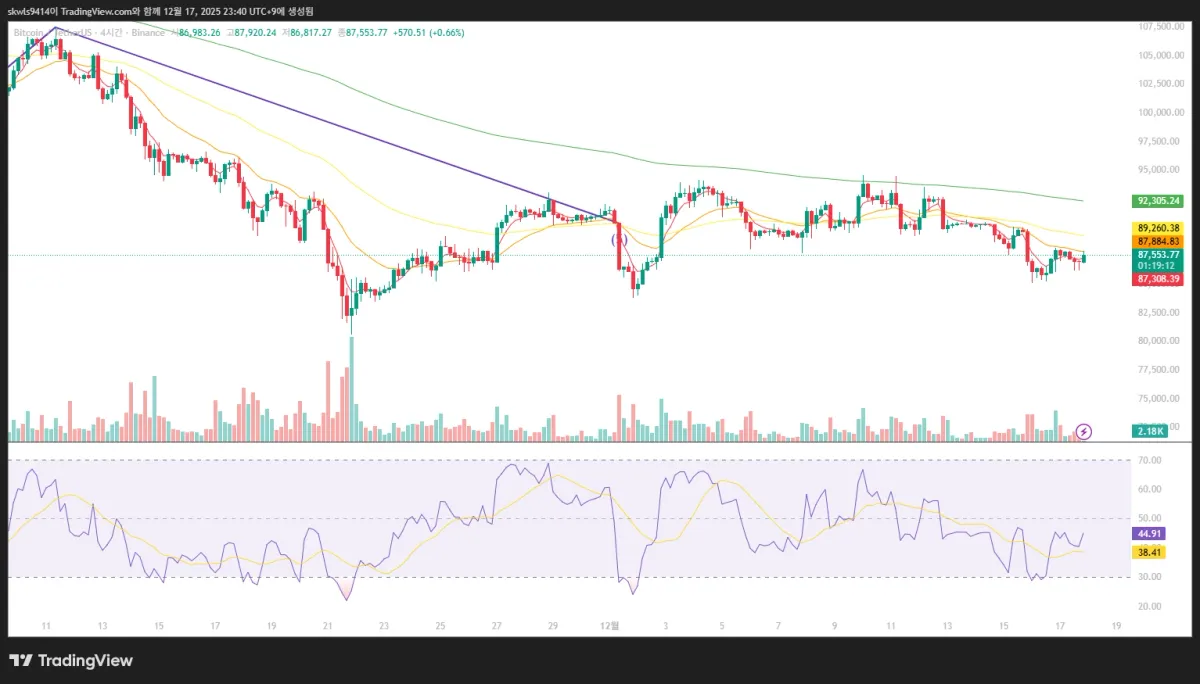Screen dimensions: 1200x684
Task: Click the low price value 86,817.27
Action: tap(311, 33)
